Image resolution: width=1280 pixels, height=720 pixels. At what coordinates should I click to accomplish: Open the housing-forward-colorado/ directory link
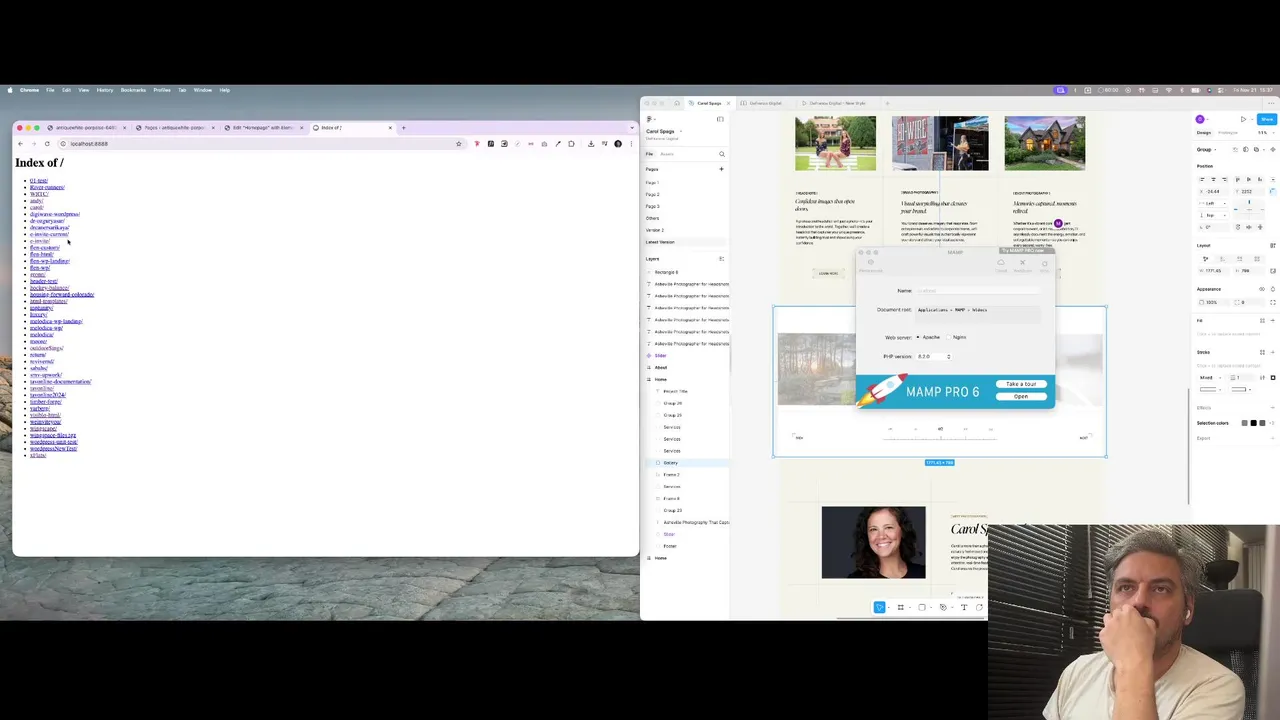click(62, 295)
